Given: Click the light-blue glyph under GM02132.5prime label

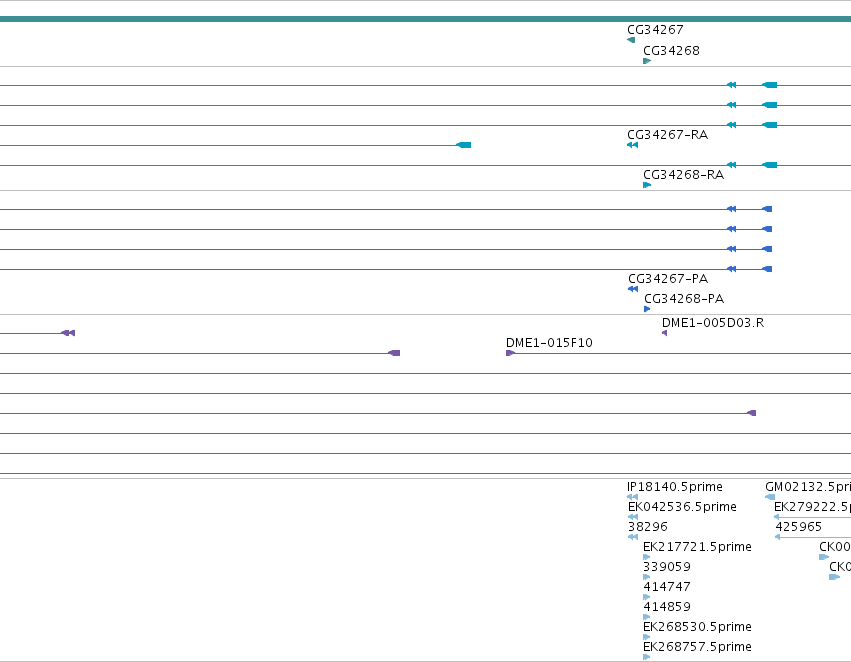Looking at the screenshot, I should [x=770, y=496].
